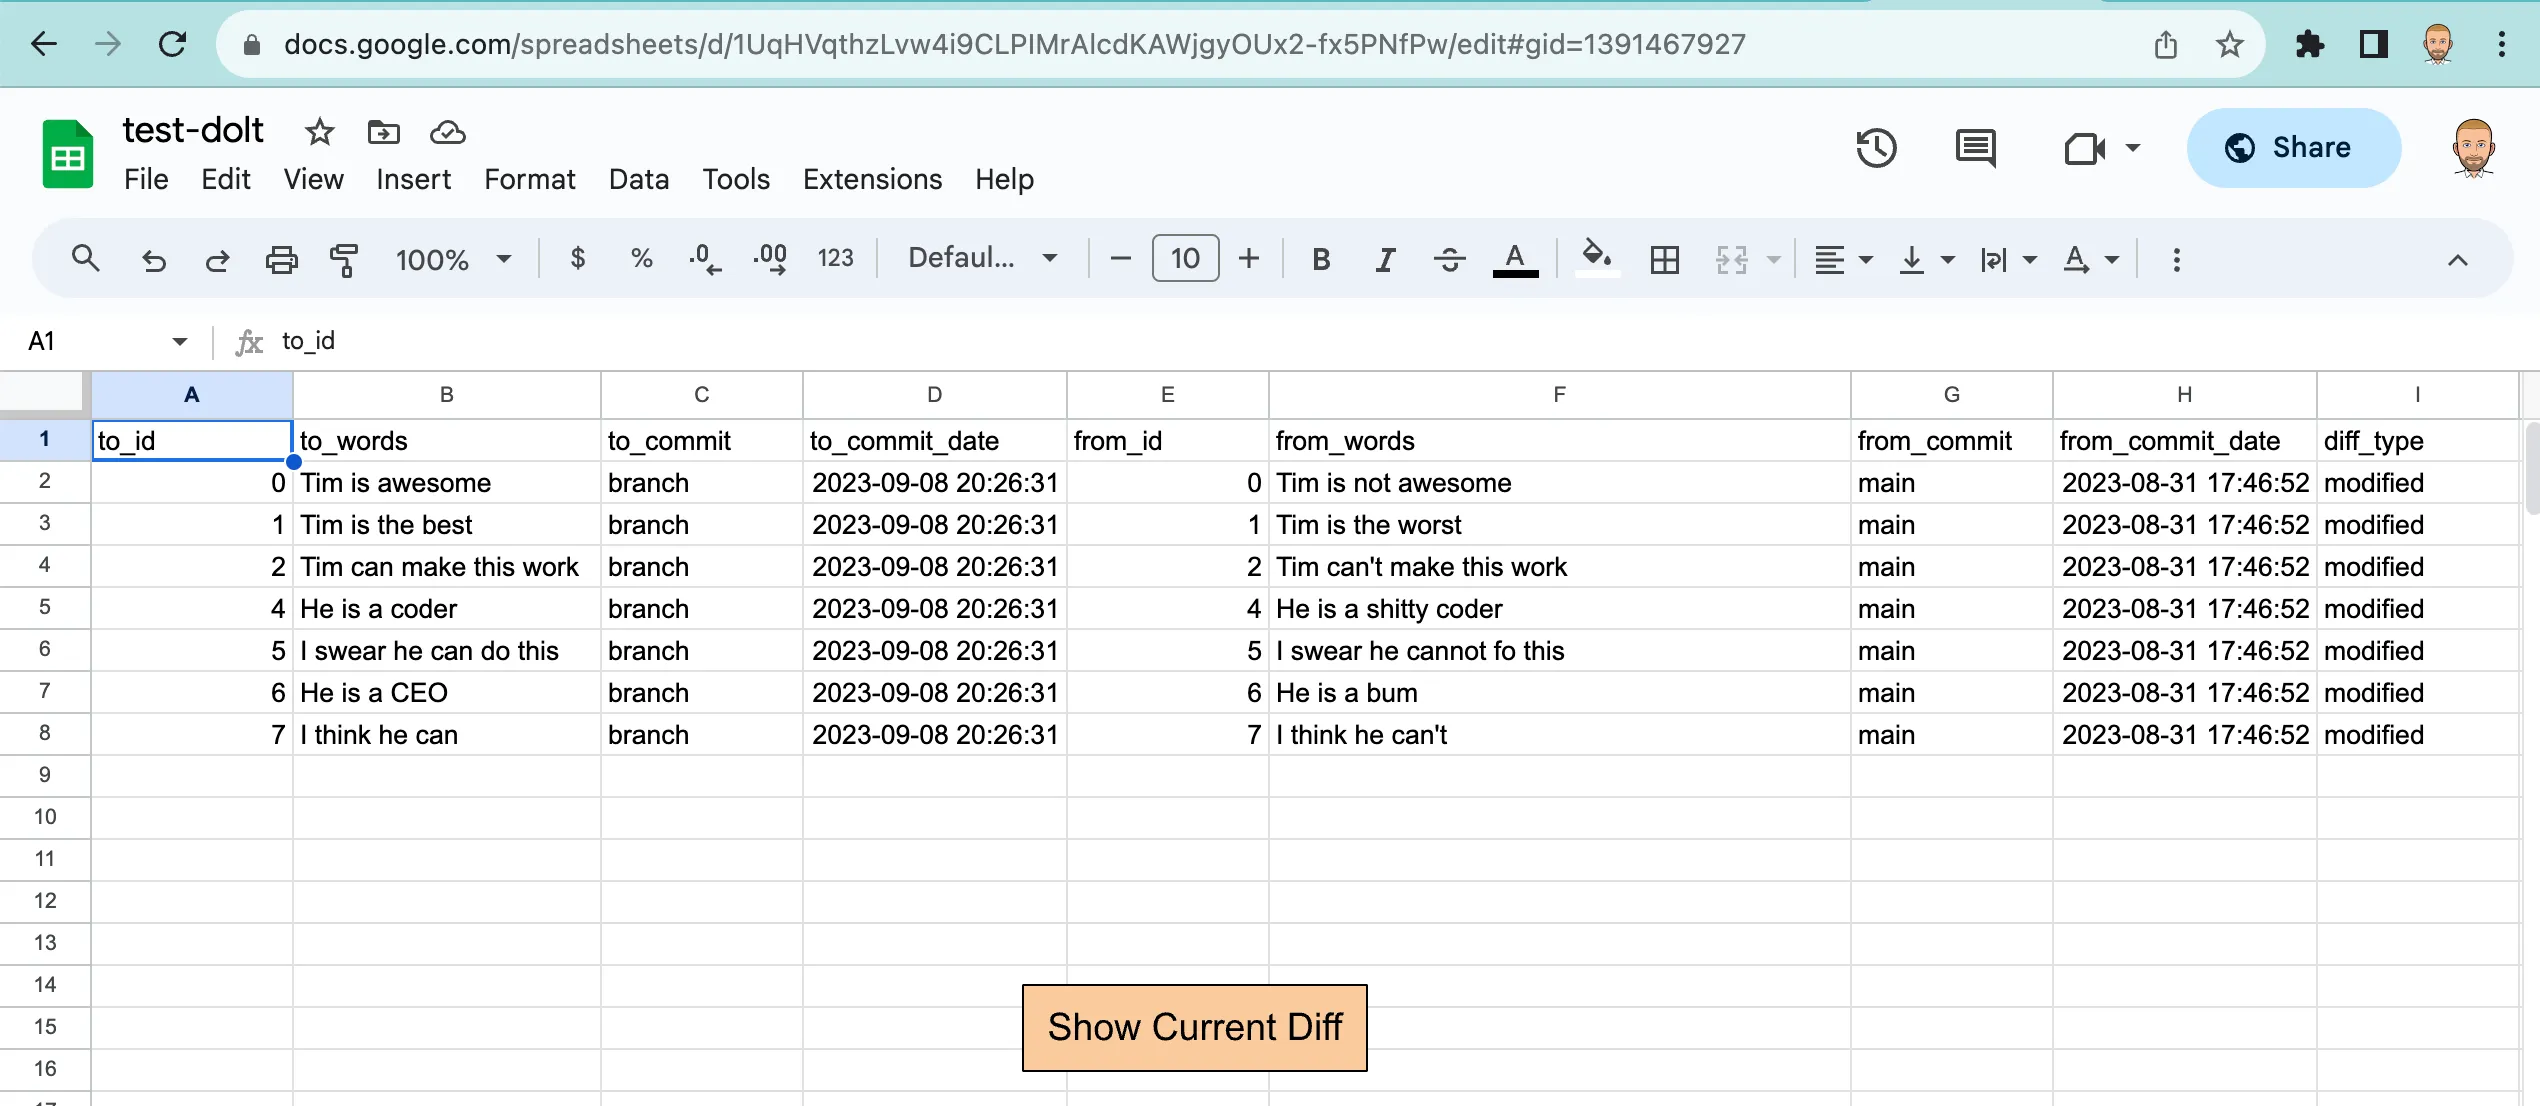Star the test-dolt spreadsheet
Image resolution: width=2540 pixels, height=1106 pixels.
point(318,131)
